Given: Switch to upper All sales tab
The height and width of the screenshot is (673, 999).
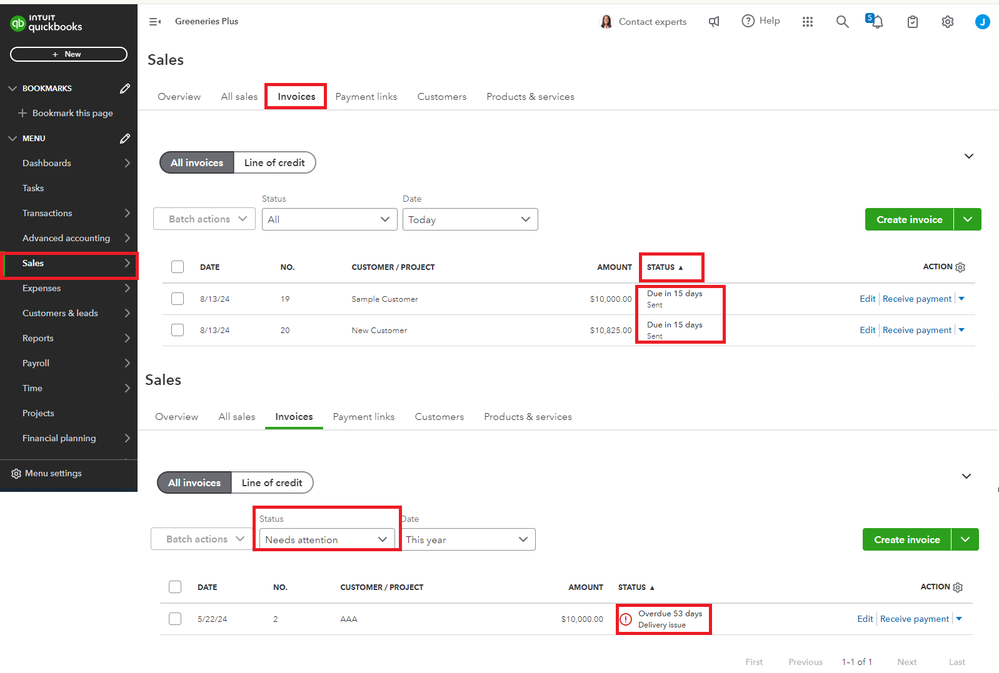Looking at the screenshot, I should click(239, 96).
